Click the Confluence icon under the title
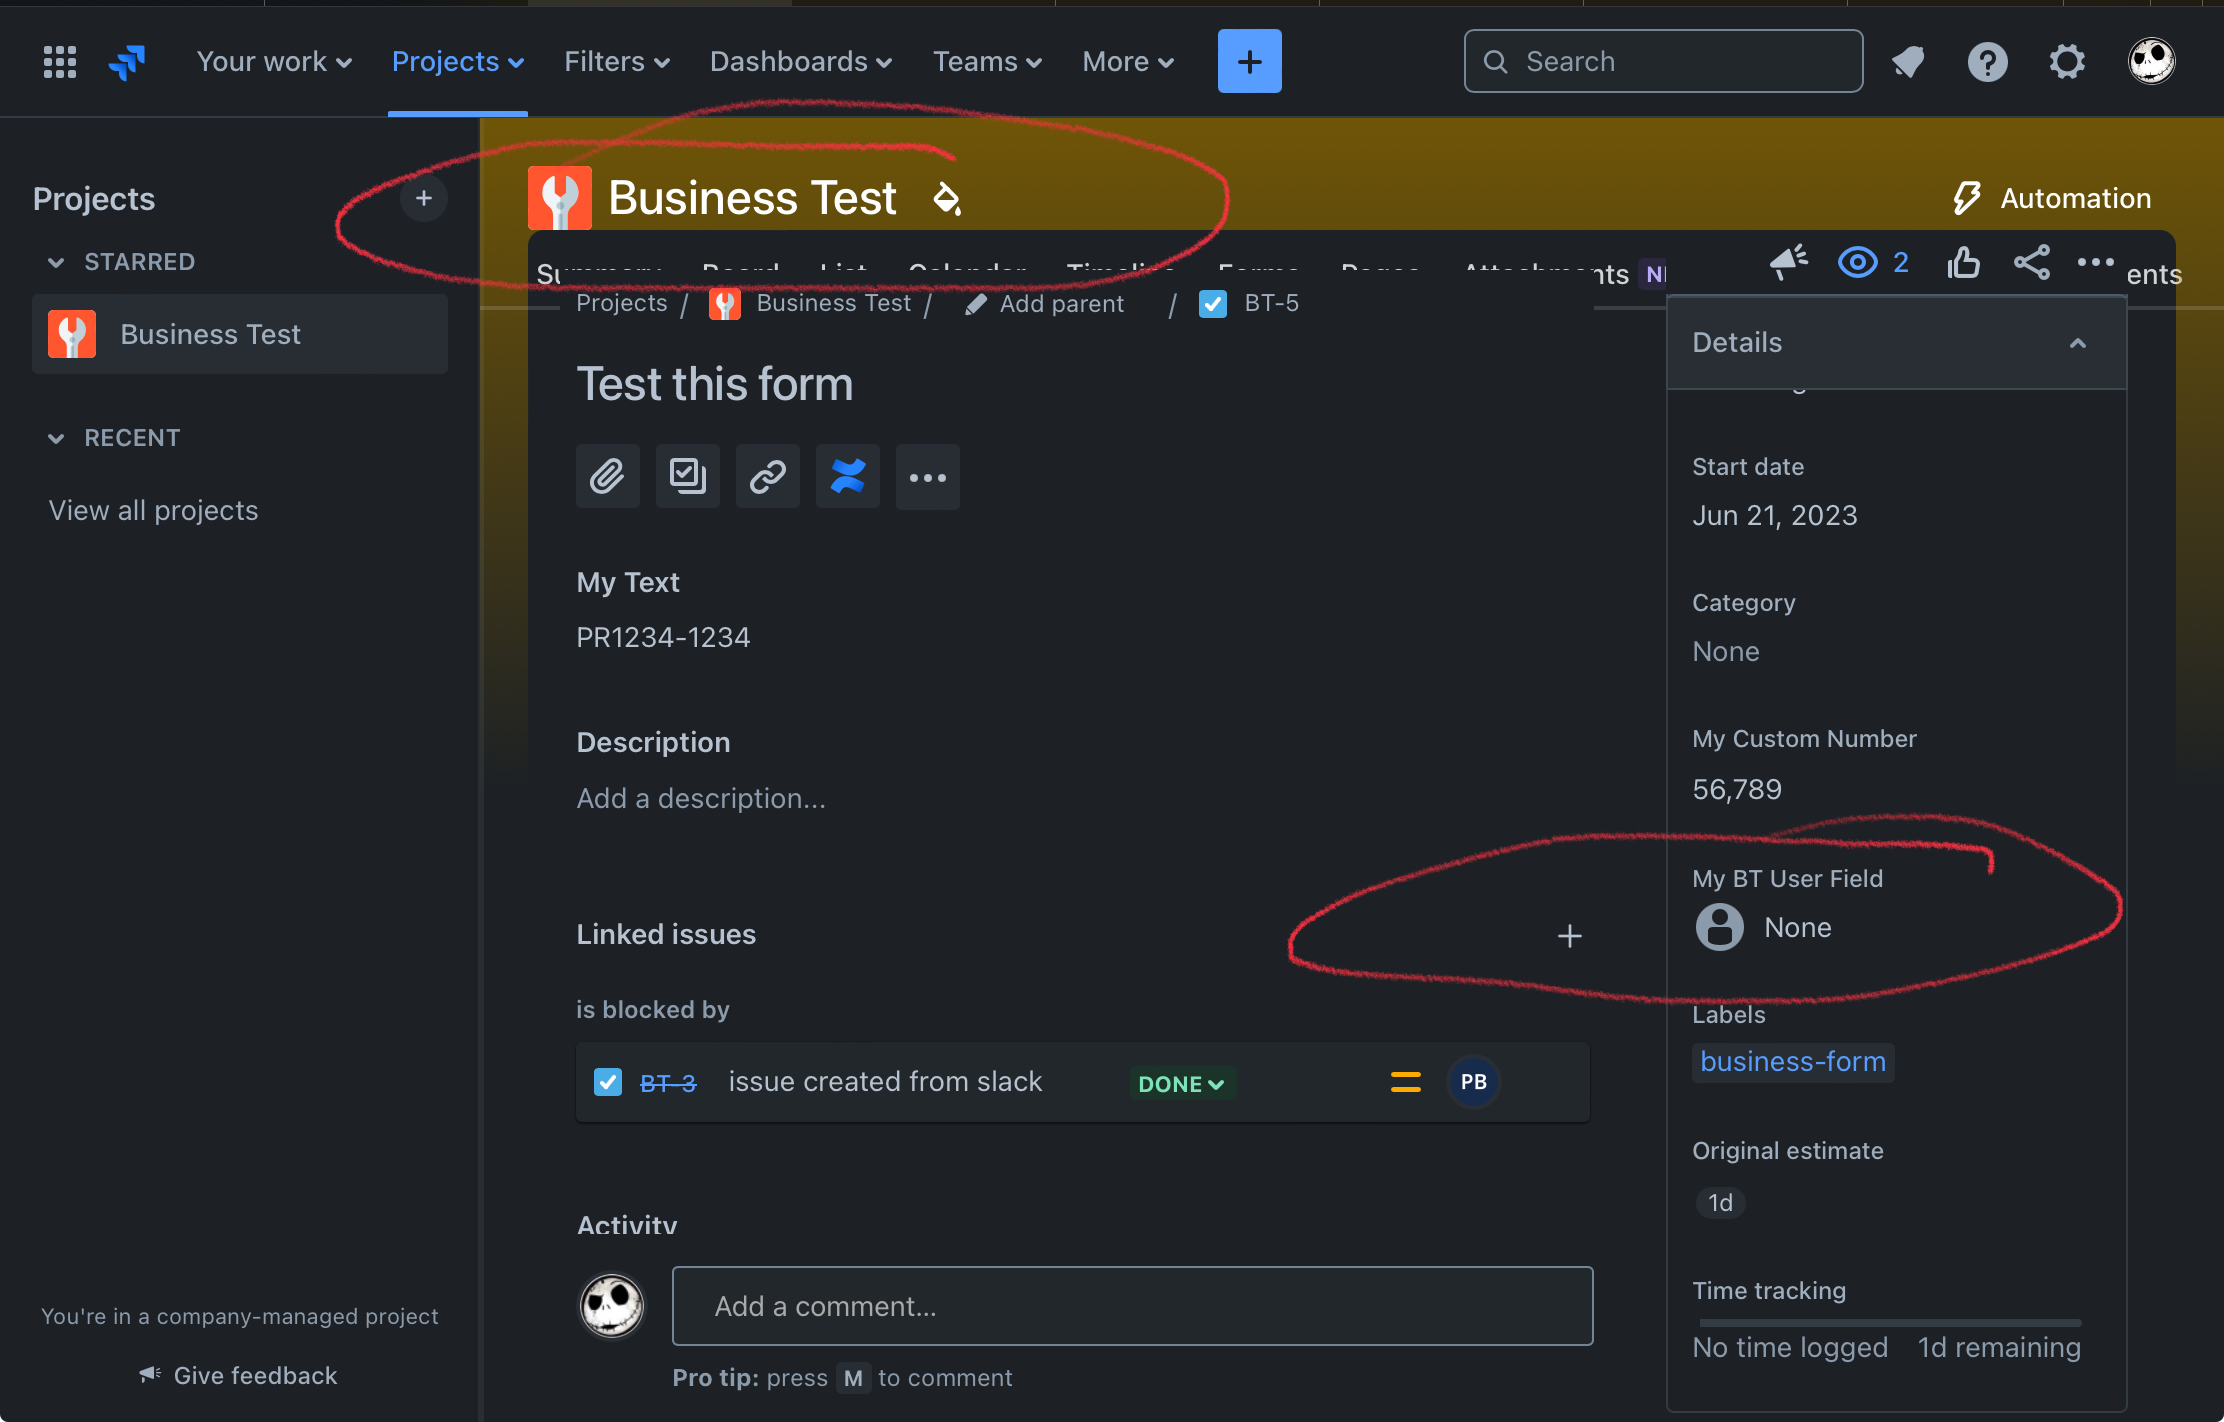 pos(847,476)
